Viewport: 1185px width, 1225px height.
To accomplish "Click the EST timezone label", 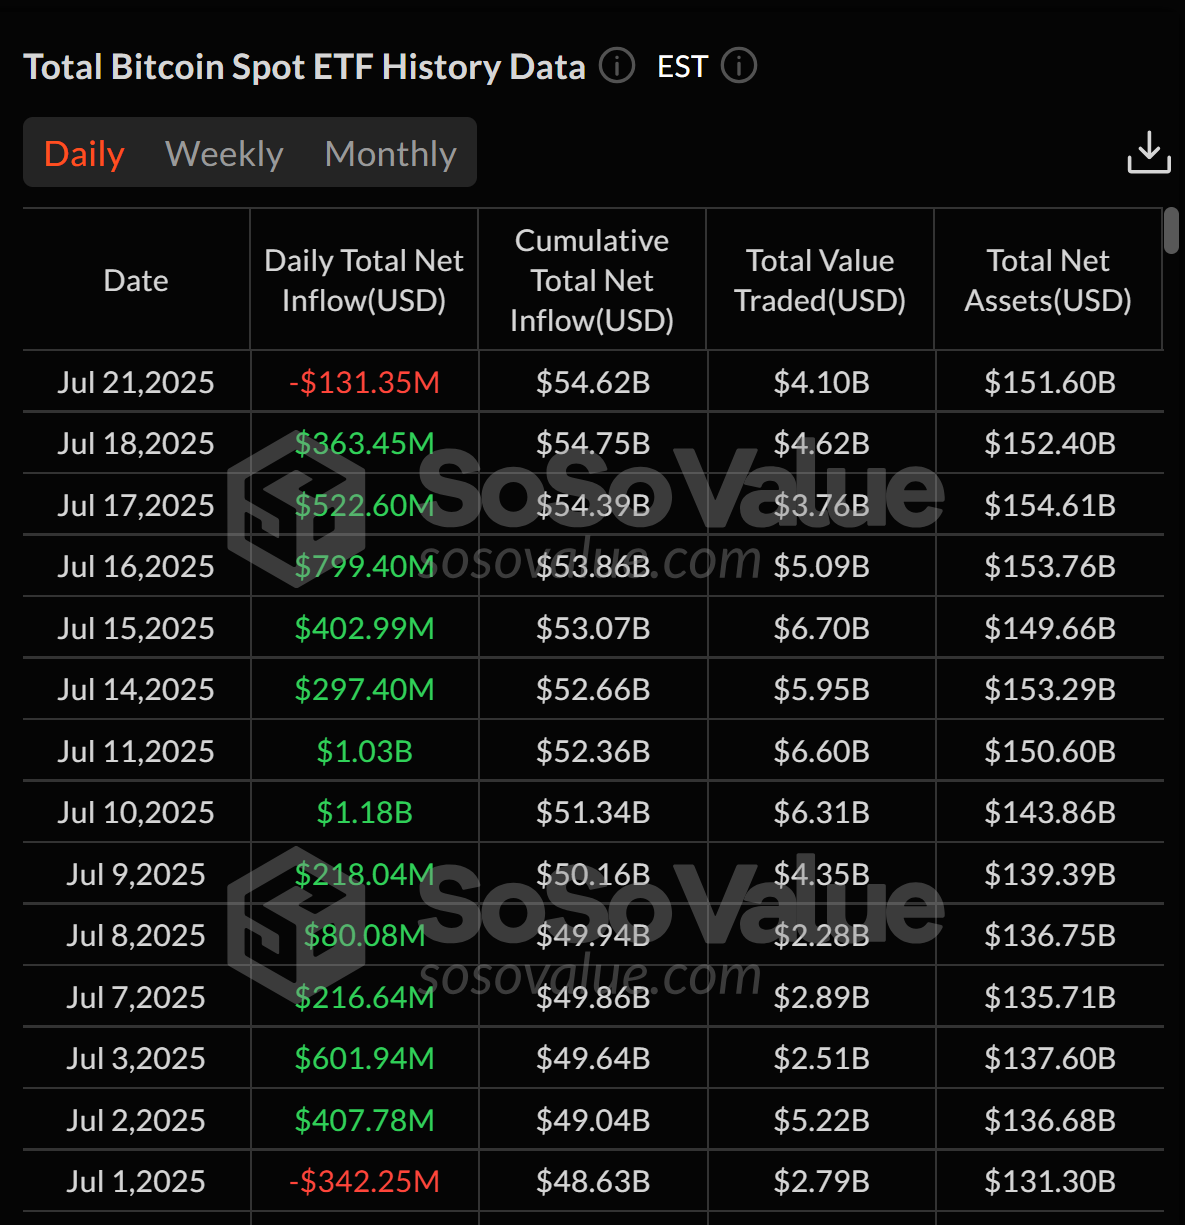I will click(682, 67).
